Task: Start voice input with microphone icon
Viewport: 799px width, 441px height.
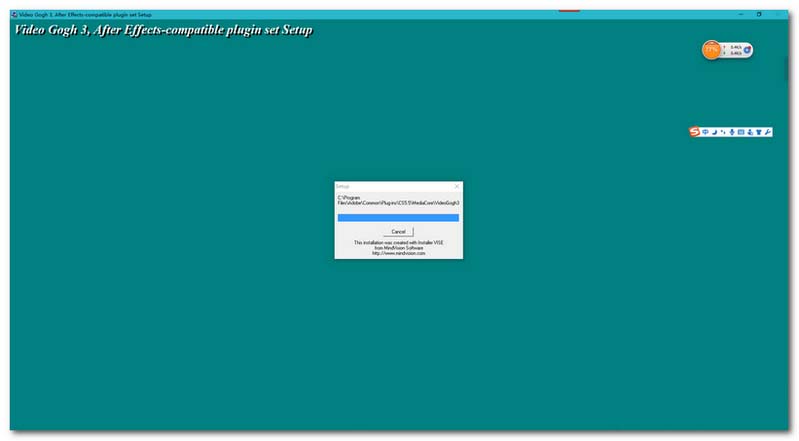Action: point(732,132)
